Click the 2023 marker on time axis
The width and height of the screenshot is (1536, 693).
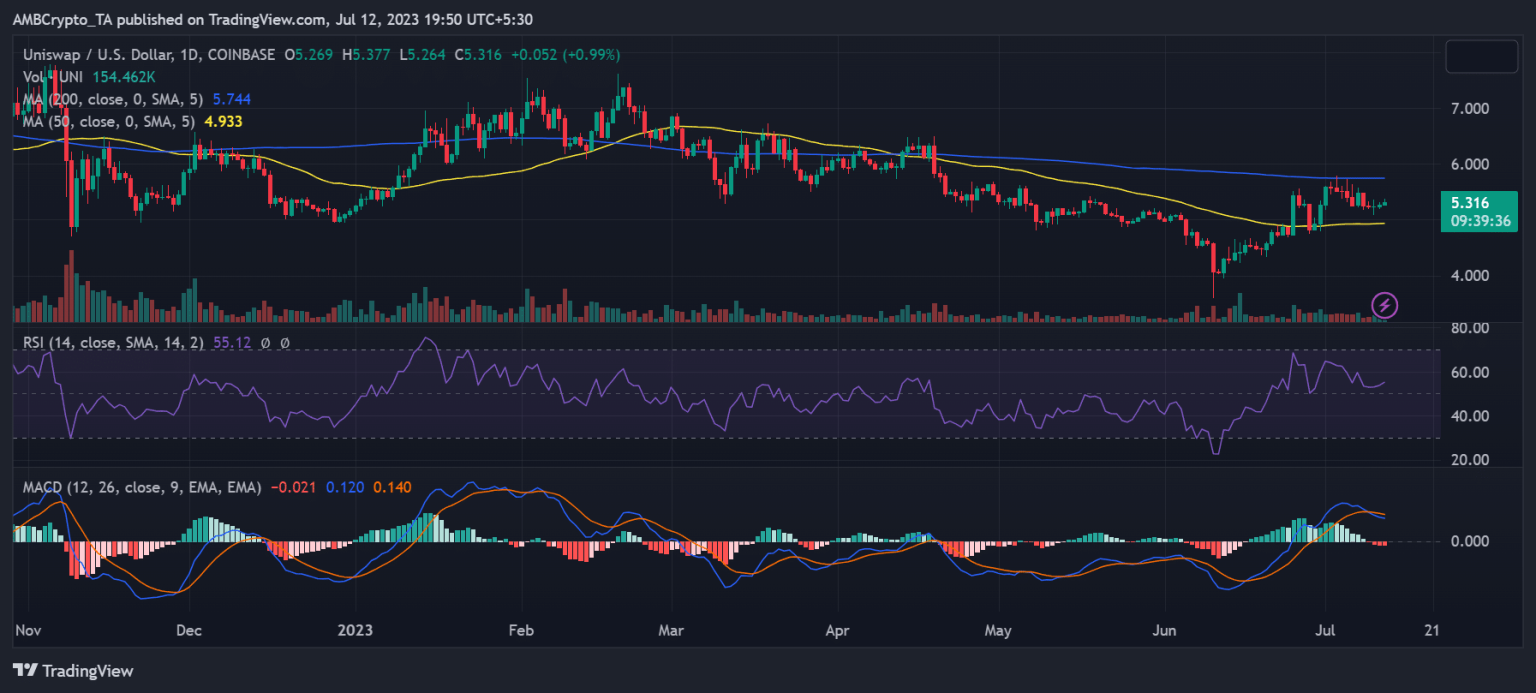coord(355,630)
